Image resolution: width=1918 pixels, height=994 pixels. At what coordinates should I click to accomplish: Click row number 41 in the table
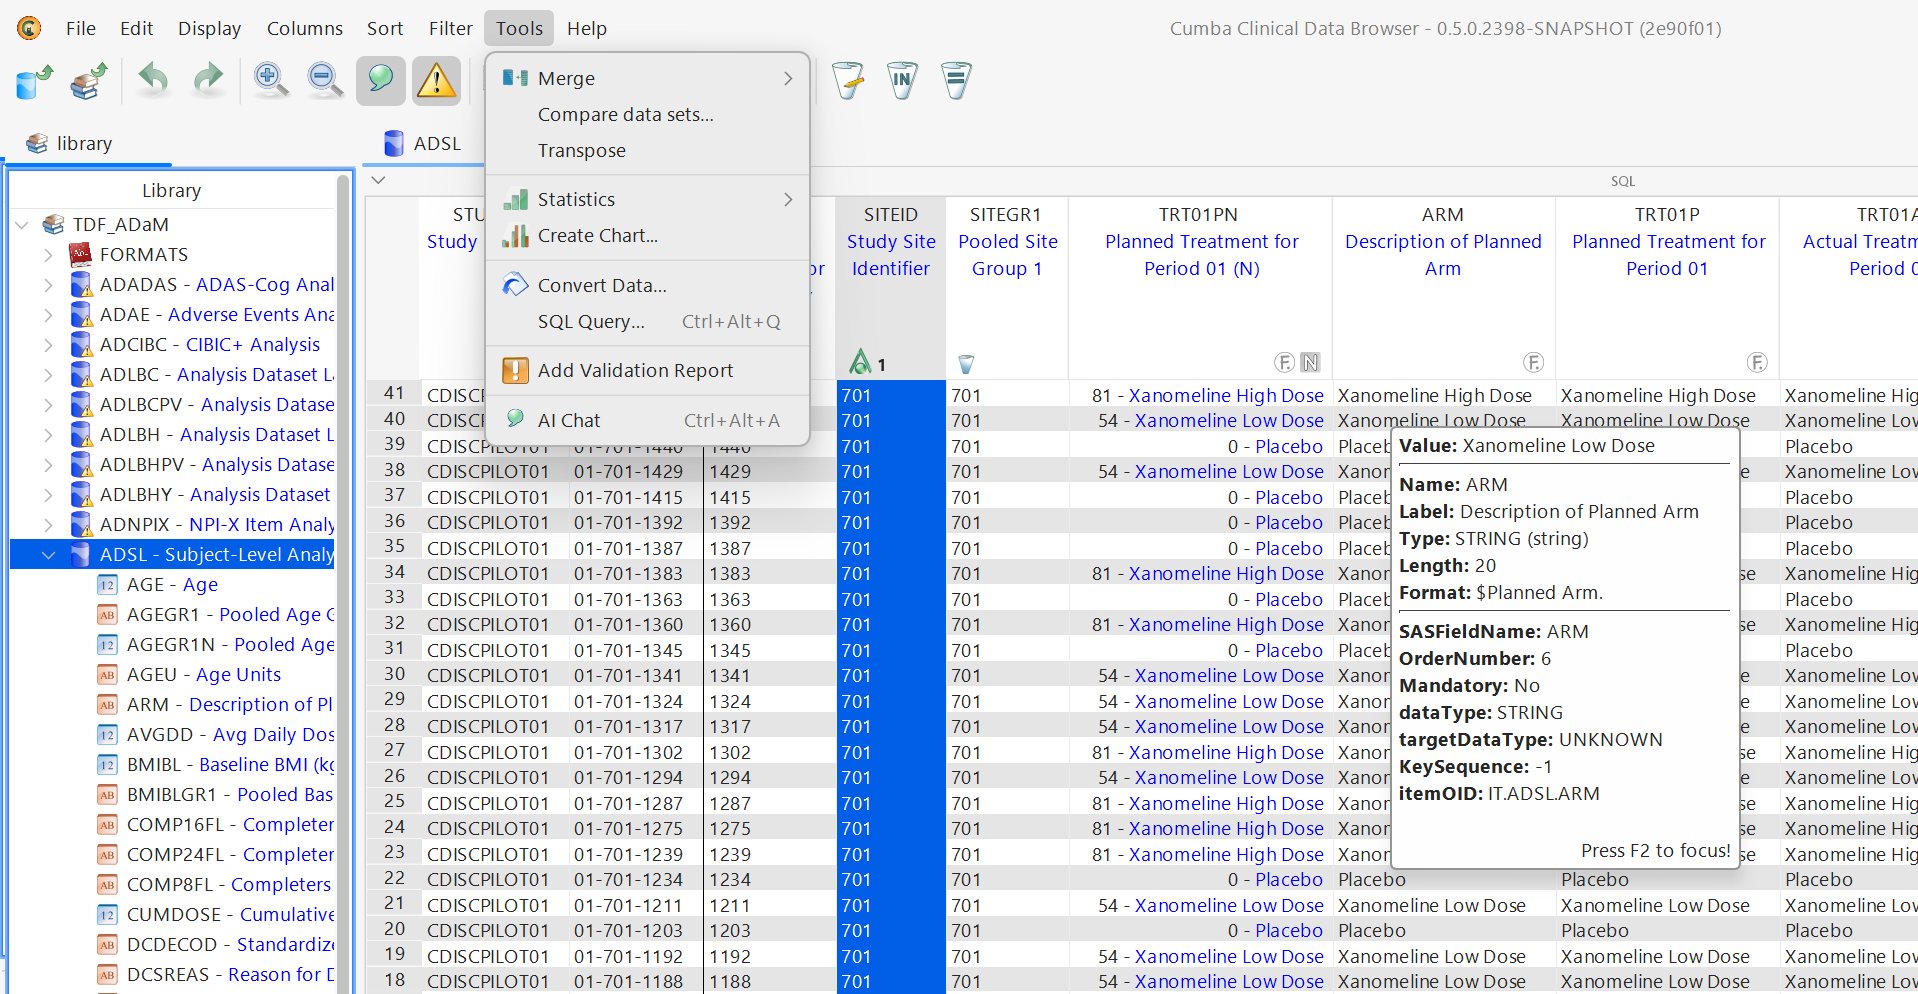tap(394, 394)
